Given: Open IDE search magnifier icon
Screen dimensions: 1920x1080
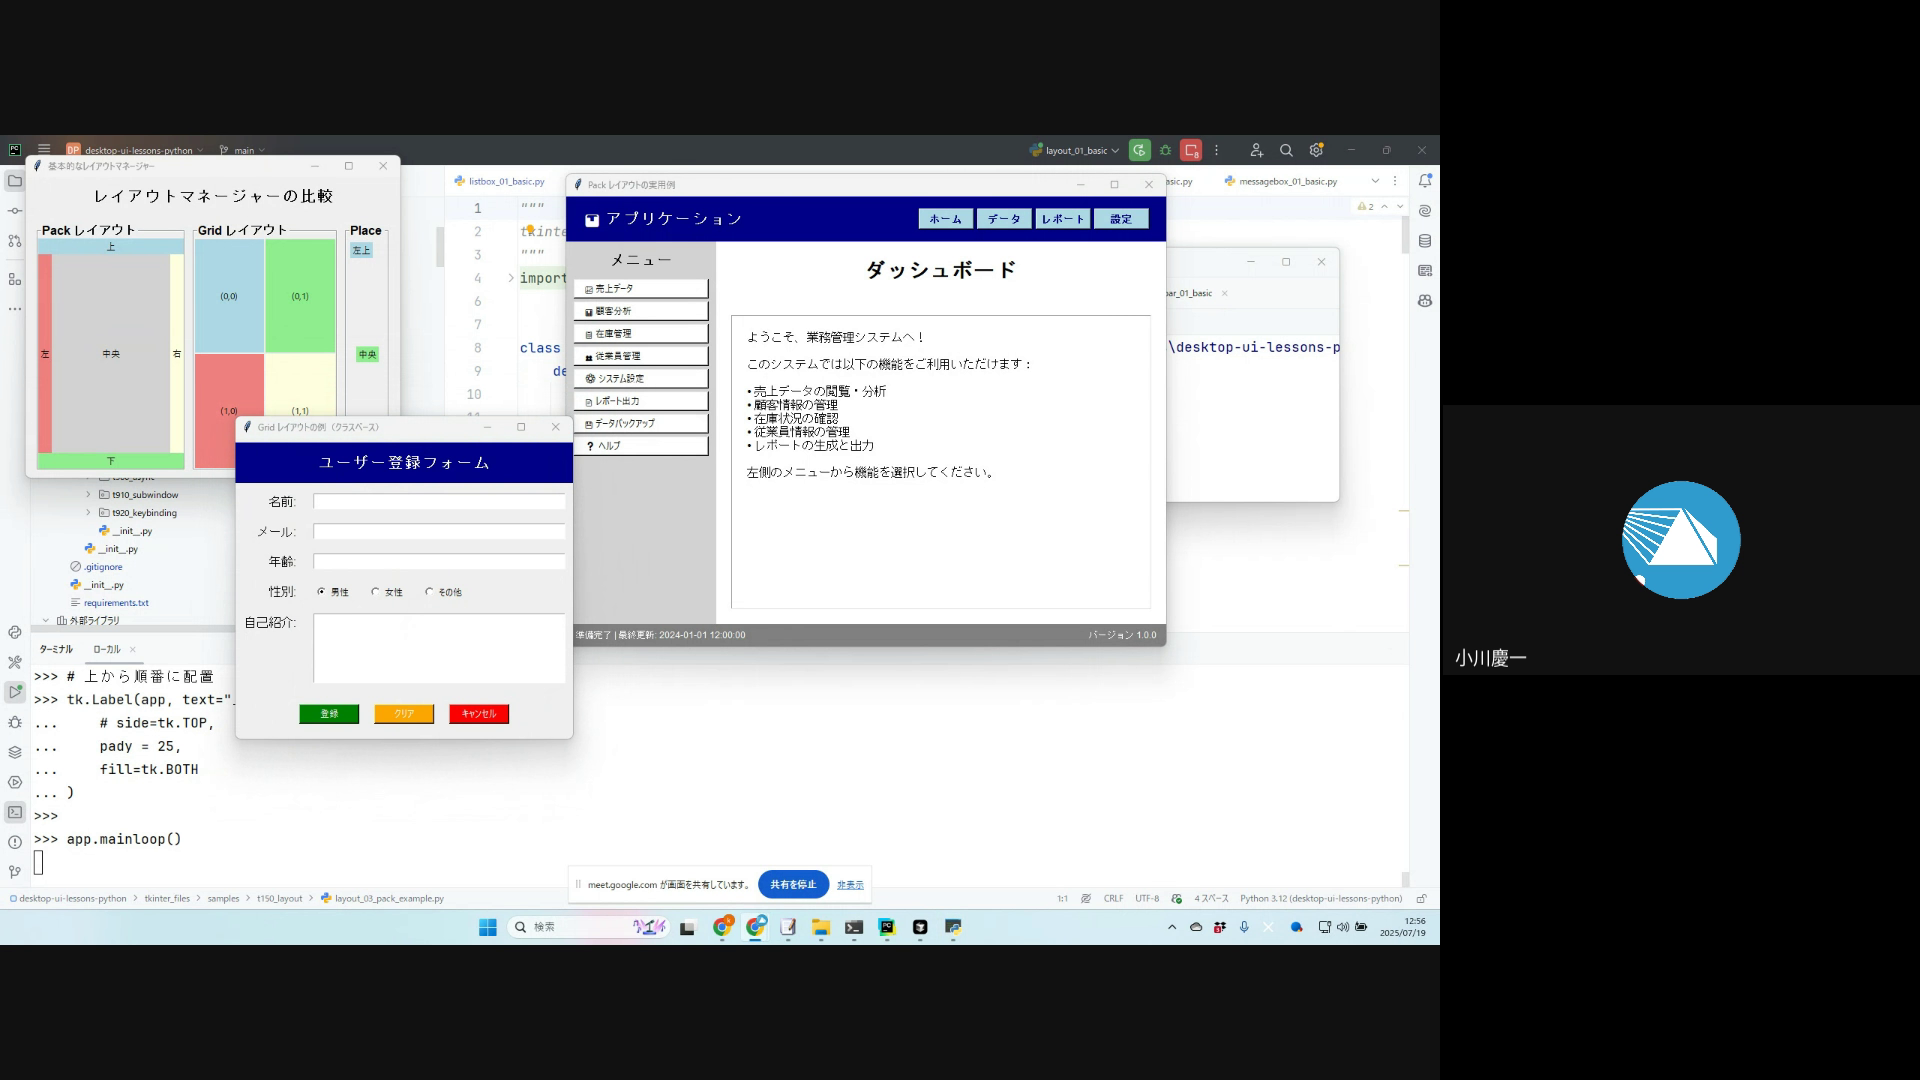Looking at the screenshot, I should (1286, 150).
